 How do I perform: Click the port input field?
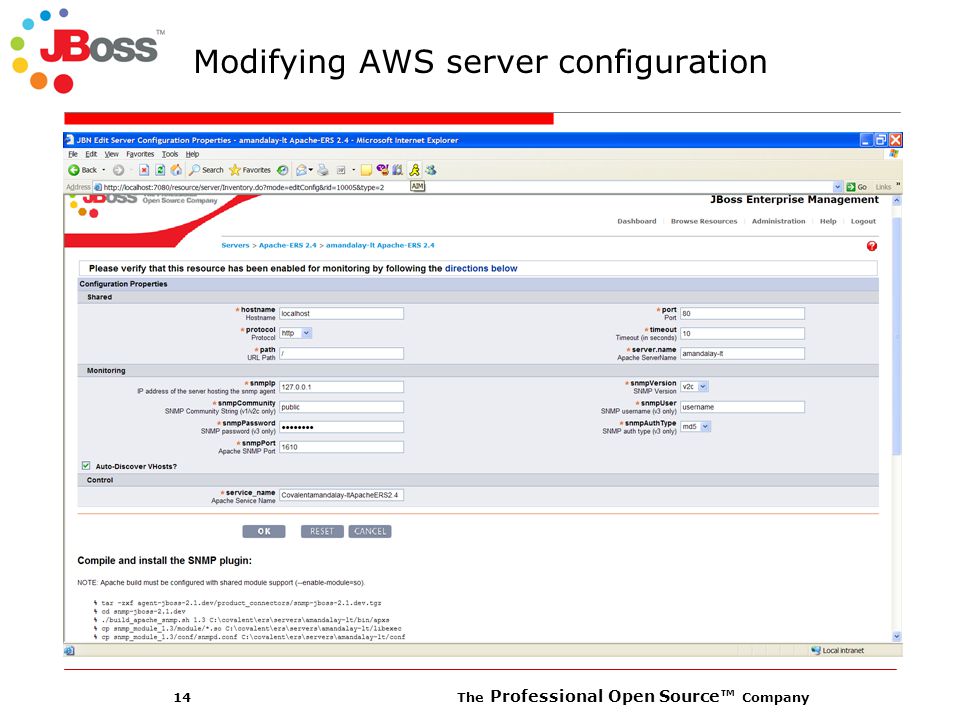(742, 313)
